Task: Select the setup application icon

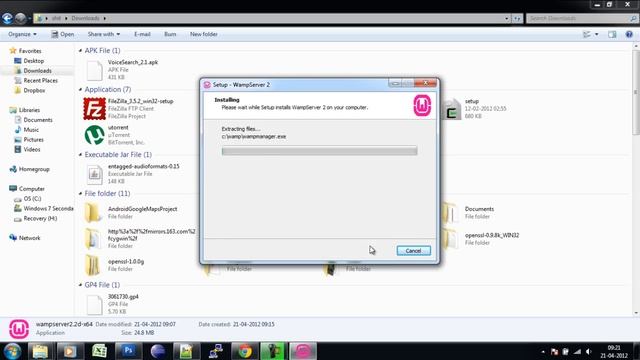Action: tap(451, 109)
